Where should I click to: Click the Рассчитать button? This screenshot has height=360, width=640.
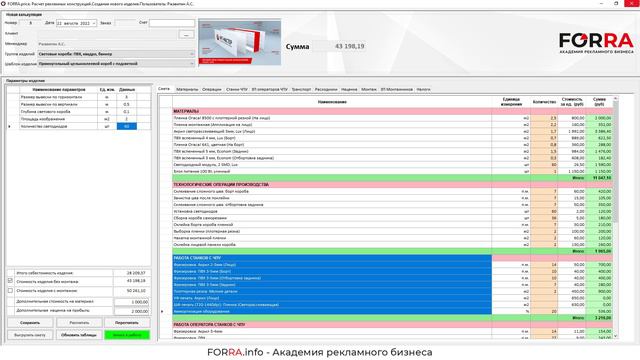(x=79, y=323)
